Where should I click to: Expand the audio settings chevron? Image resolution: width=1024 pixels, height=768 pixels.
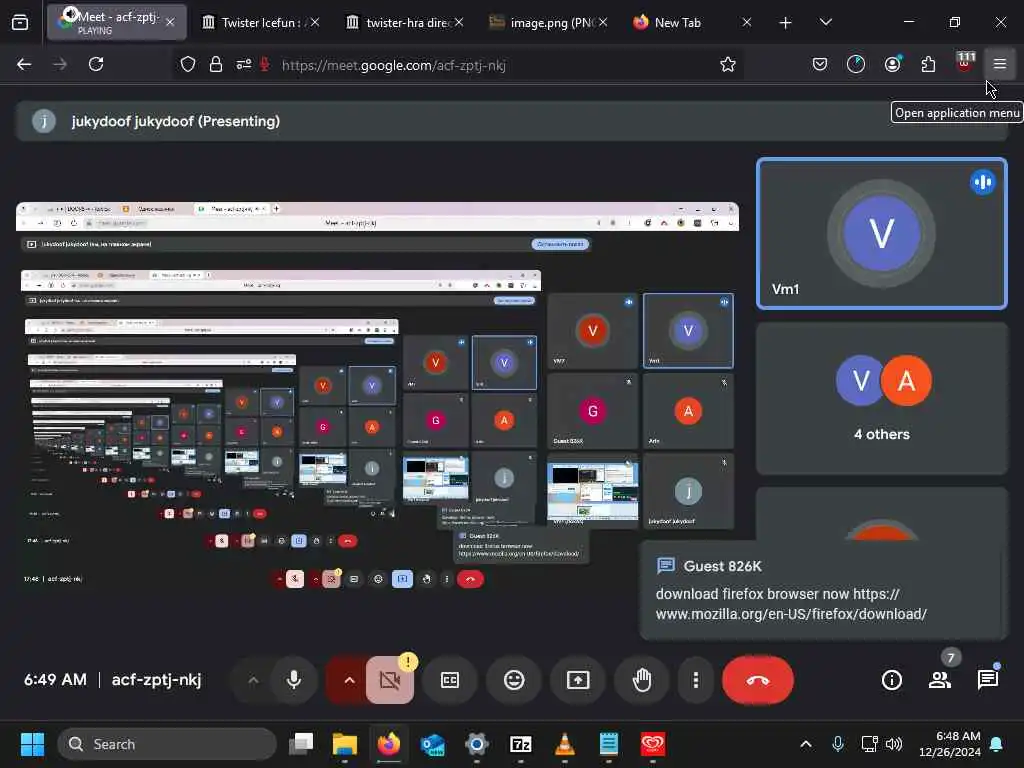pos(253,680)
